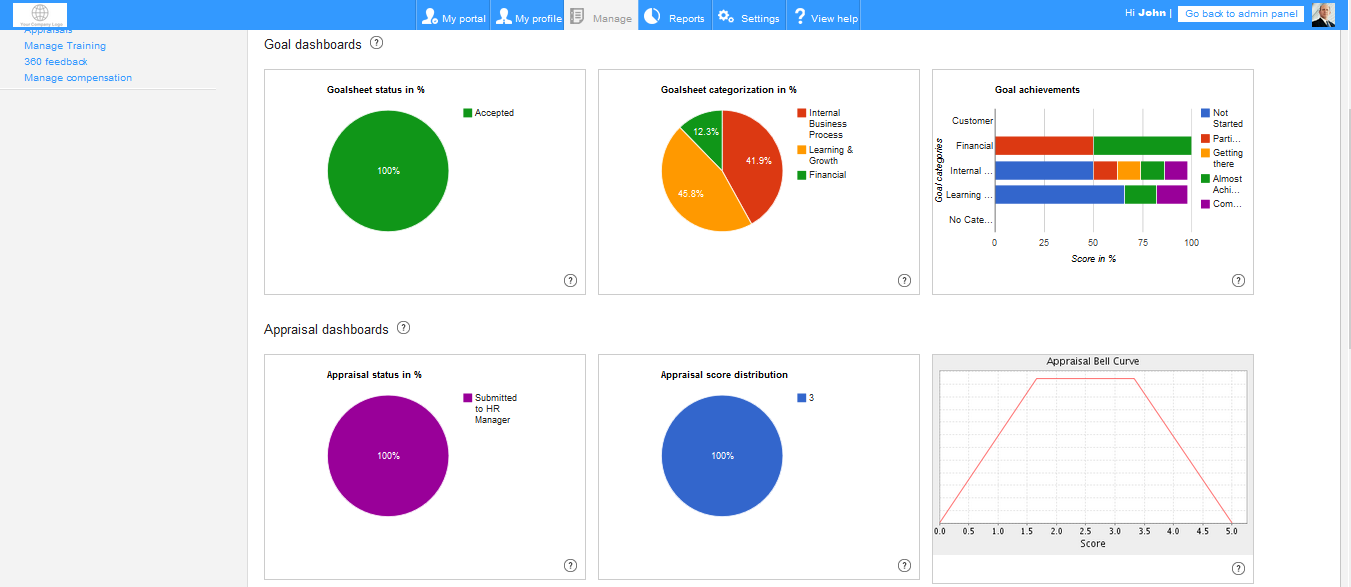Click Financial green legend swatch in categorization

pos(801,175)
